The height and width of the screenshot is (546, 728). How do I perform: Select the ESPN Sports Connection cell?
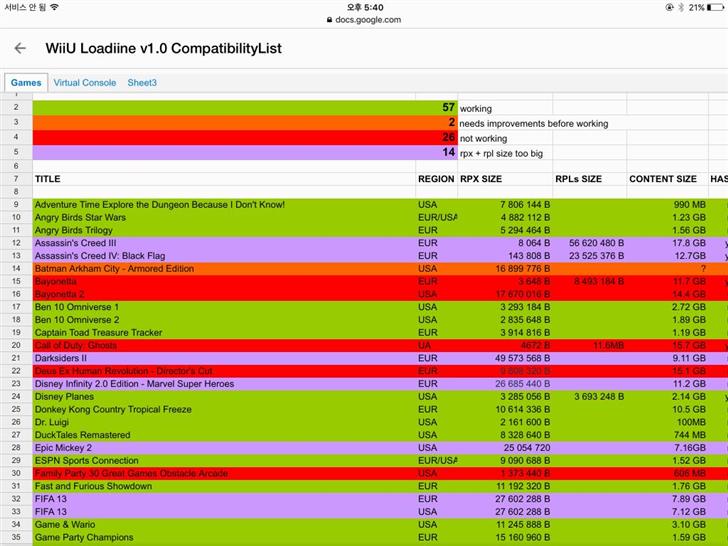[x=224, y=461]
